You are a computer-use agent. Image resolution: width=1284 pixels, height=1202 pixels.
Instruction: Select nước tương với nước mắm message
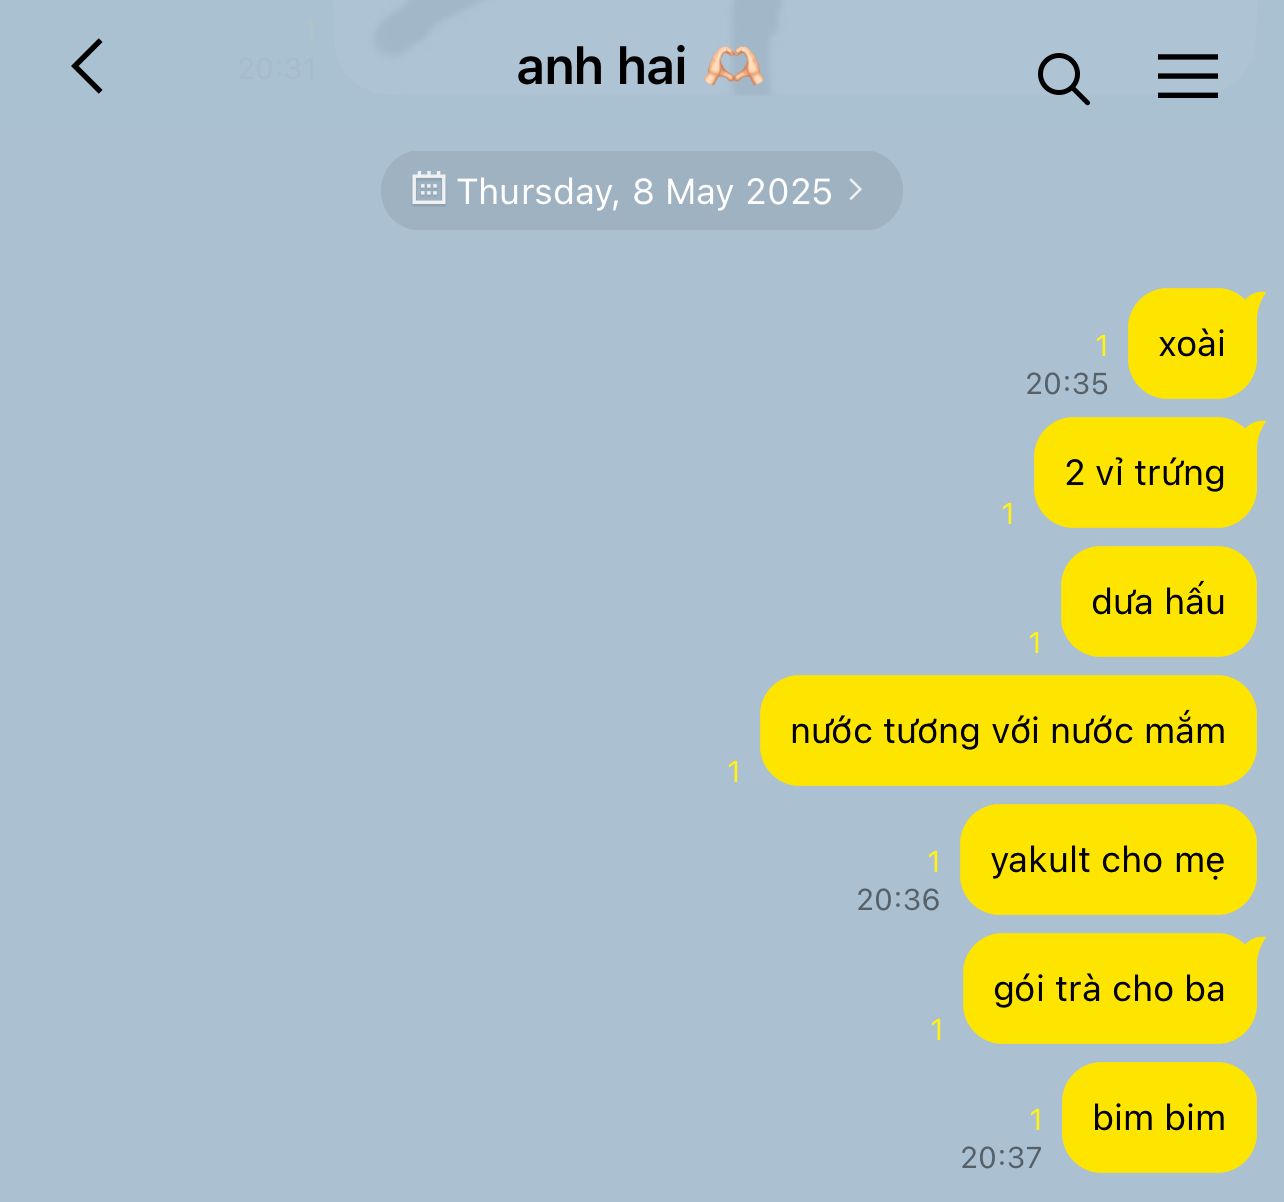(x=1008, y=731)
